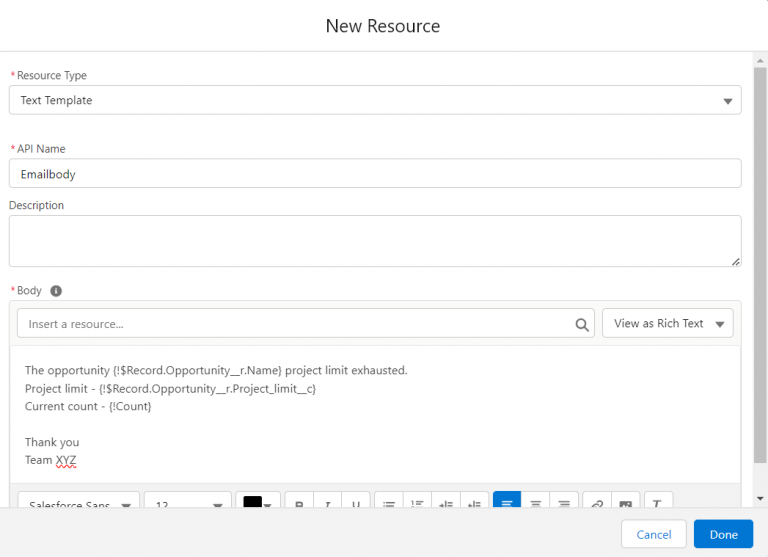Align text to the left
The height and width of the screenshot is (557, 768).
click(507, 503)
